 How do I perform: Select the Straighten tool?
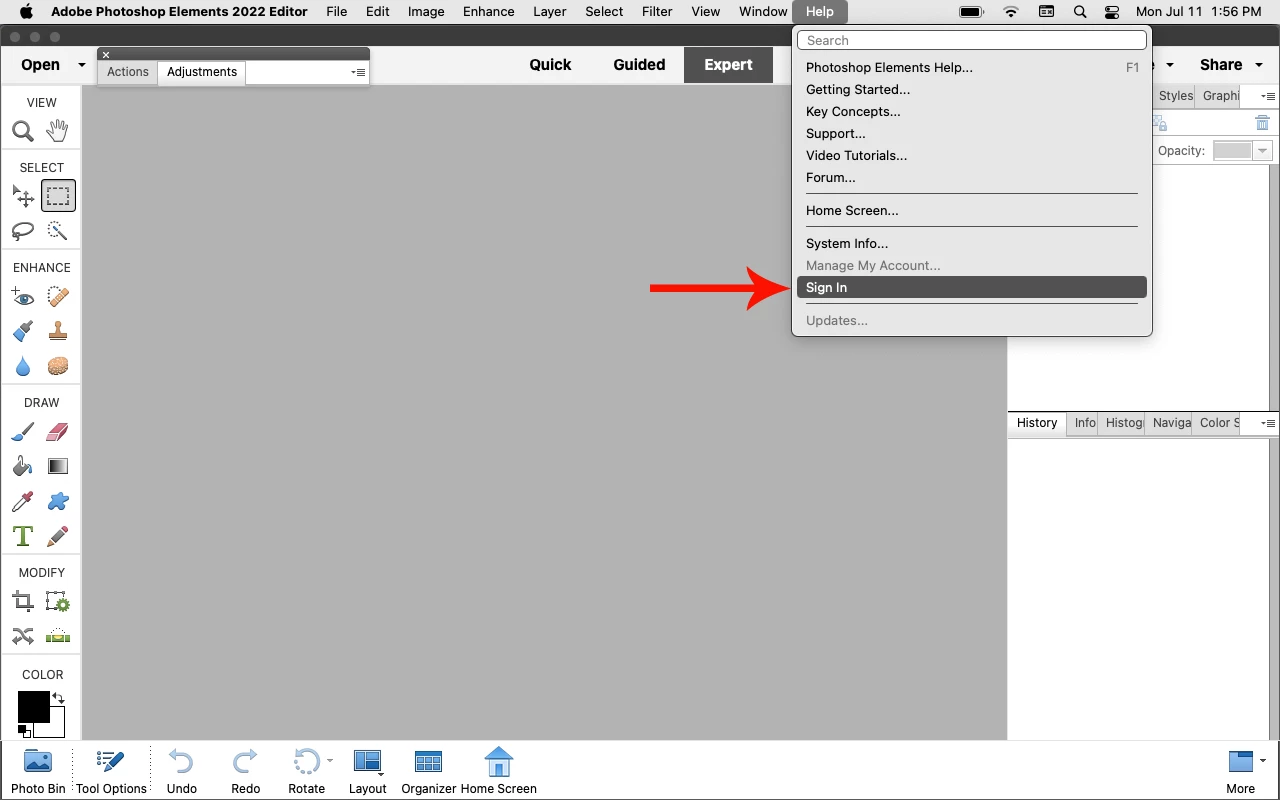58,636
